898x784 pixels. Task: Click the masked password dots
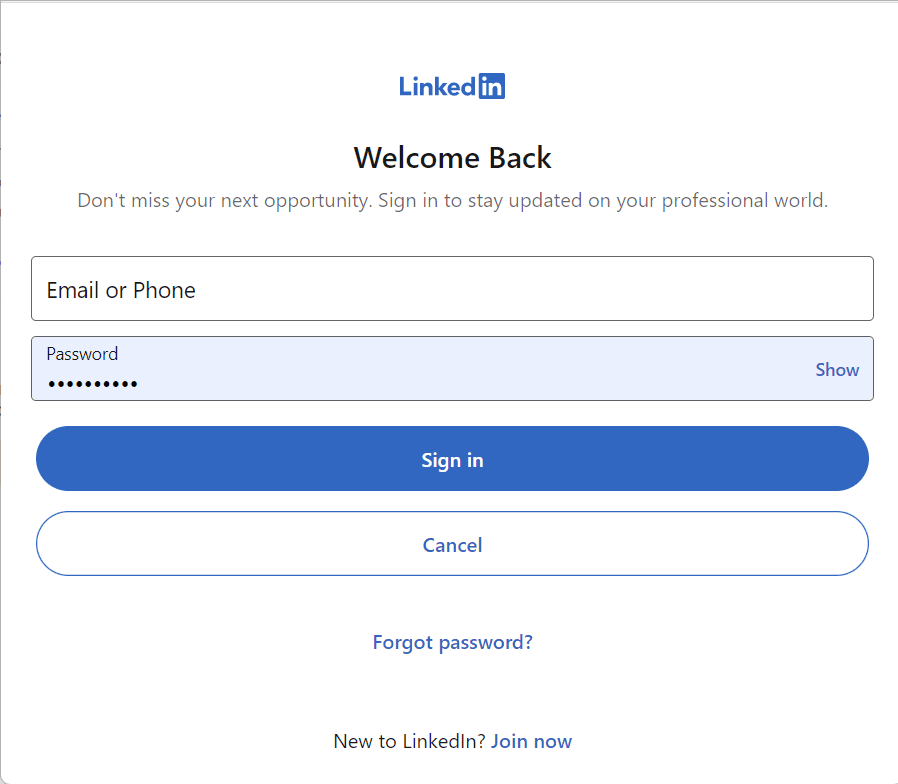(92, 383)
